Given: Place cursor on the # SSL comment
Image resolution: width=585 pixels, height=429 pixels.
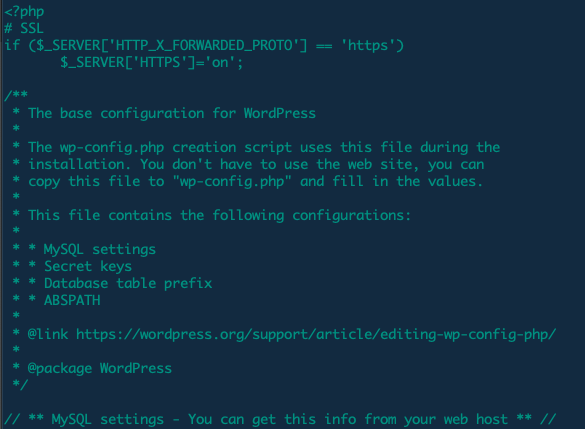Looking at the screenshot, I should coord(24,28).
